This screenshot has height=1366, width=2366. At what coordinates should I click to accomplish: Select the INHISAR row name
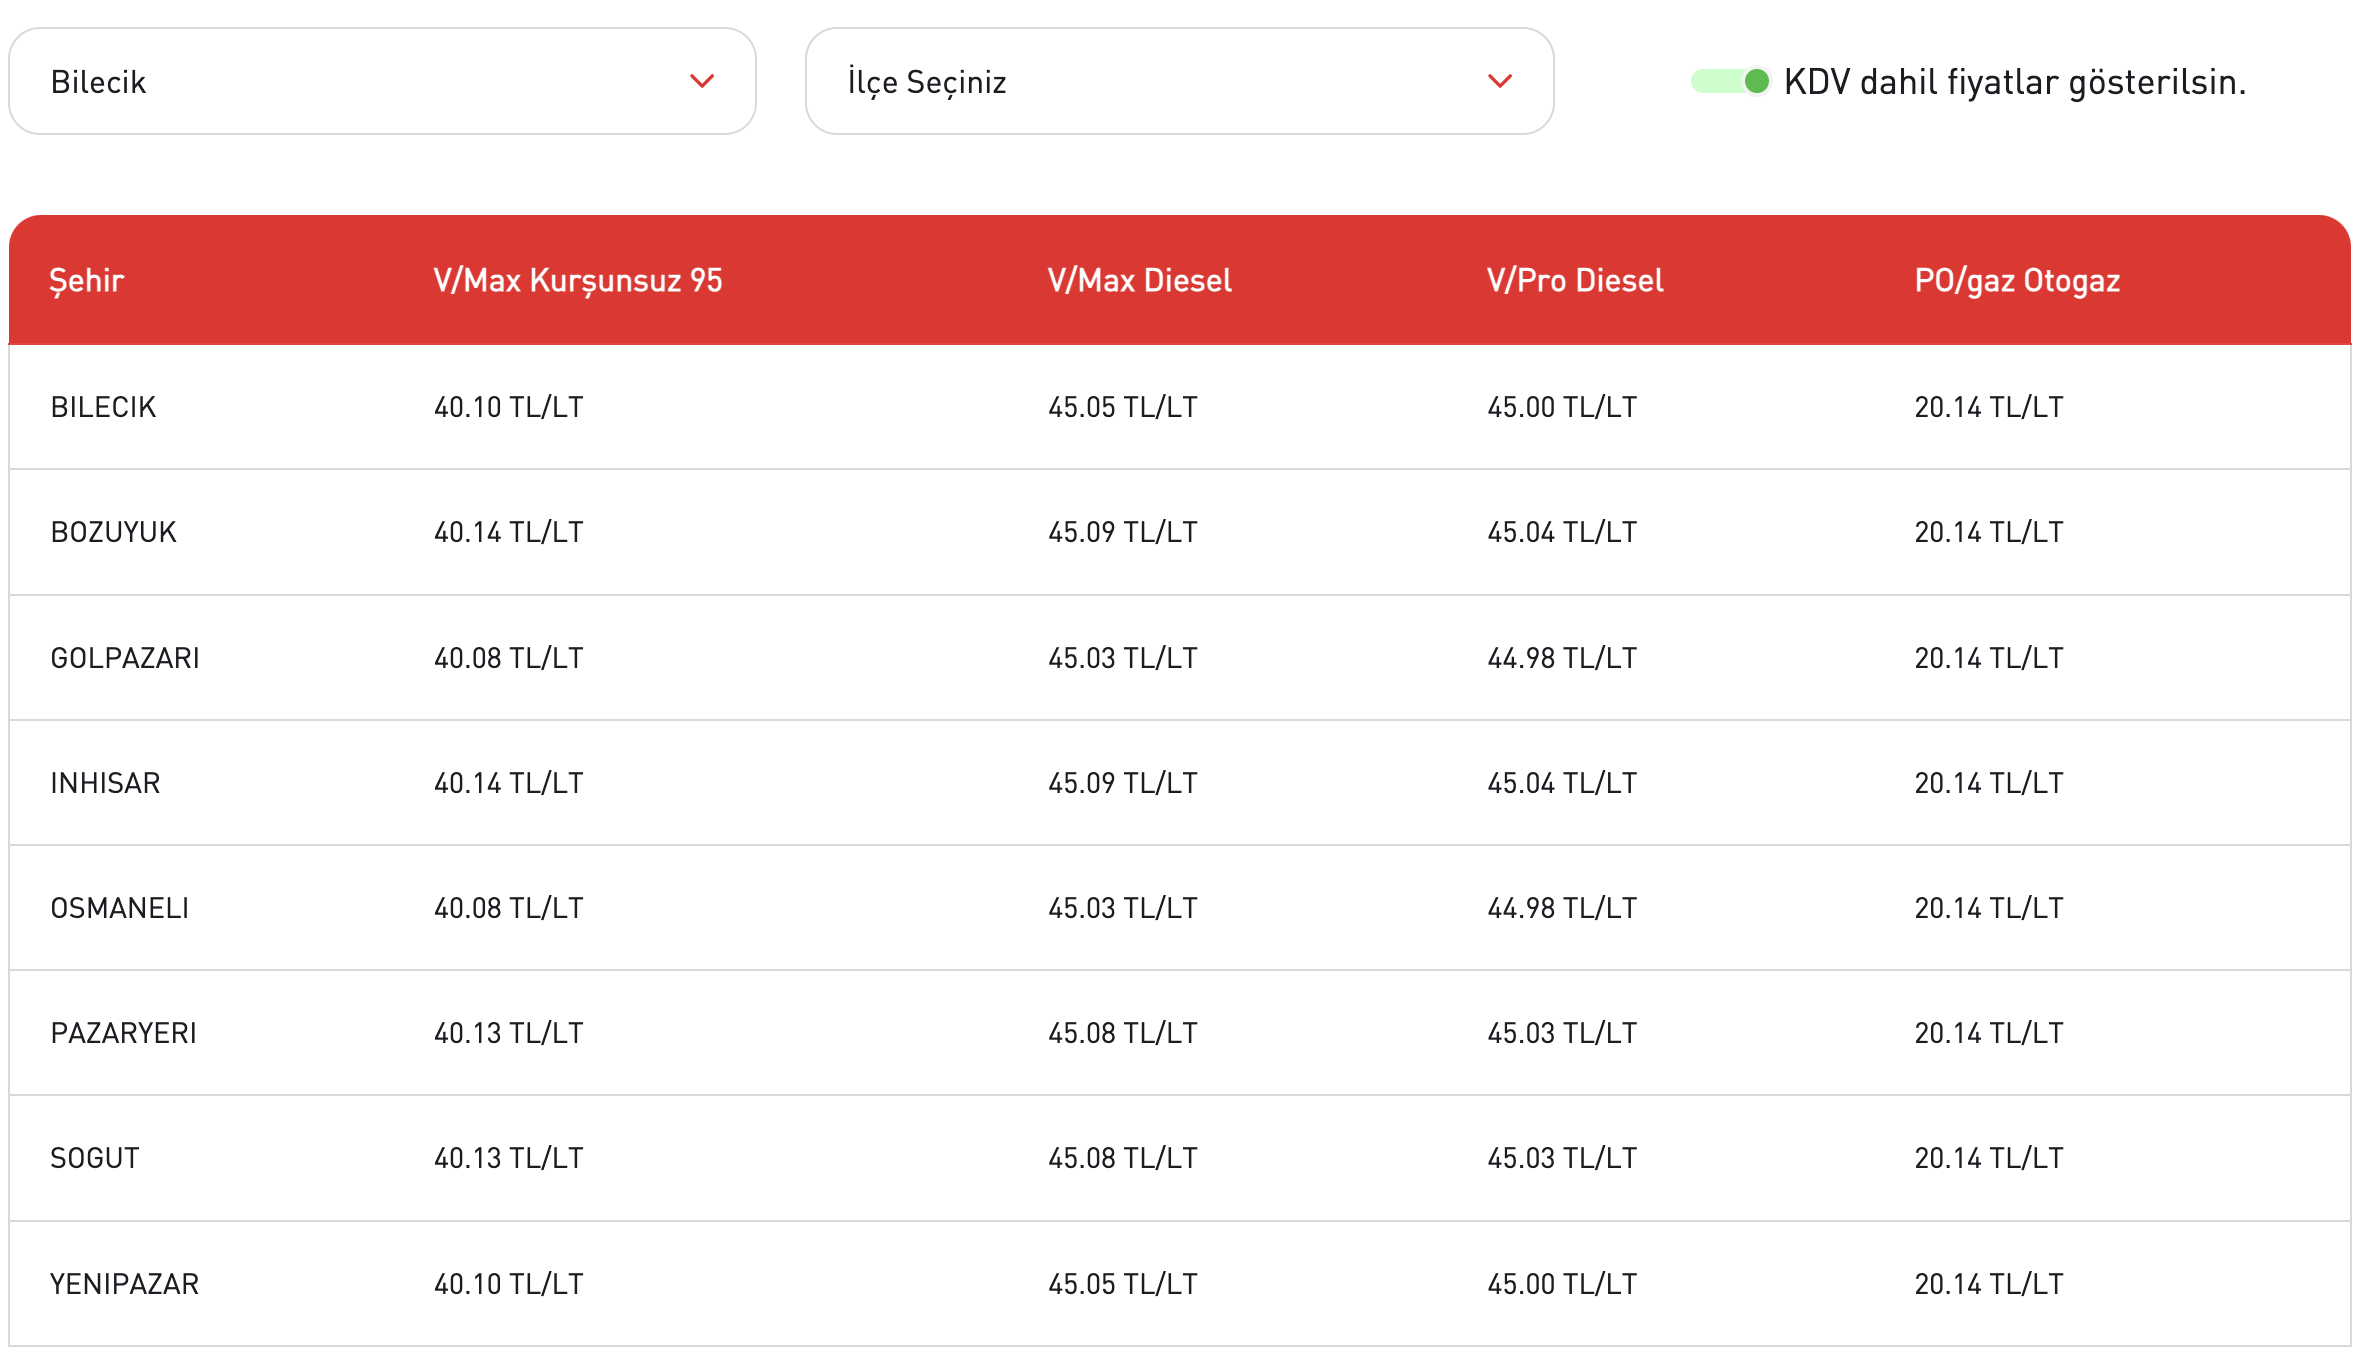click(x=105, y=783)
